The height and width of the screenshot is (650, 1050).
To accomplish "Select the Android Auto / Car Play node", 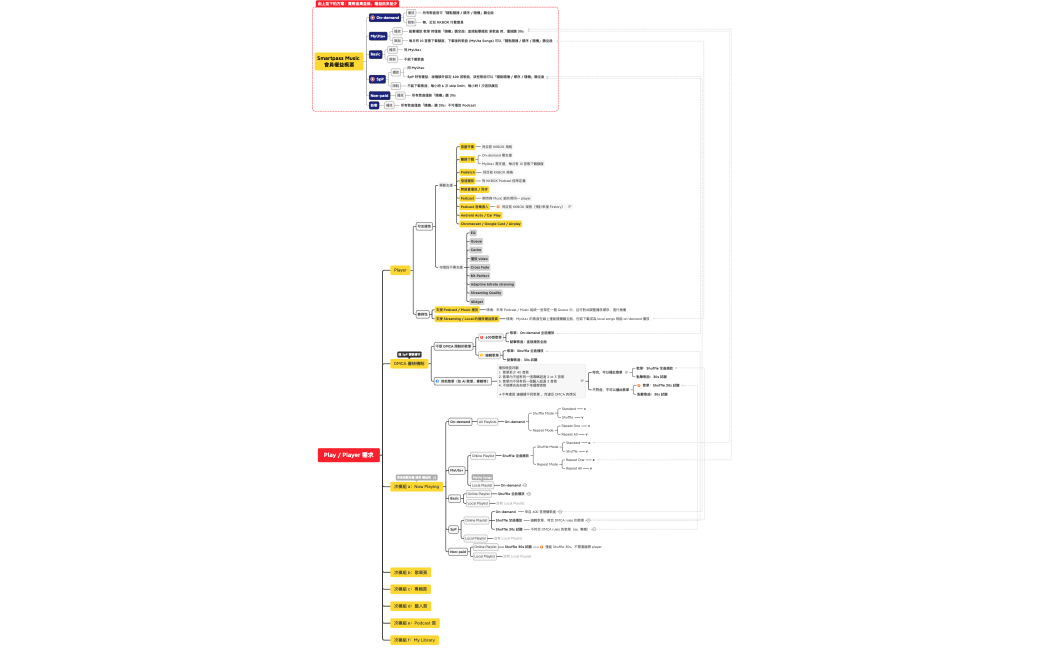I will pyautogui.click(x=481, y=215).
